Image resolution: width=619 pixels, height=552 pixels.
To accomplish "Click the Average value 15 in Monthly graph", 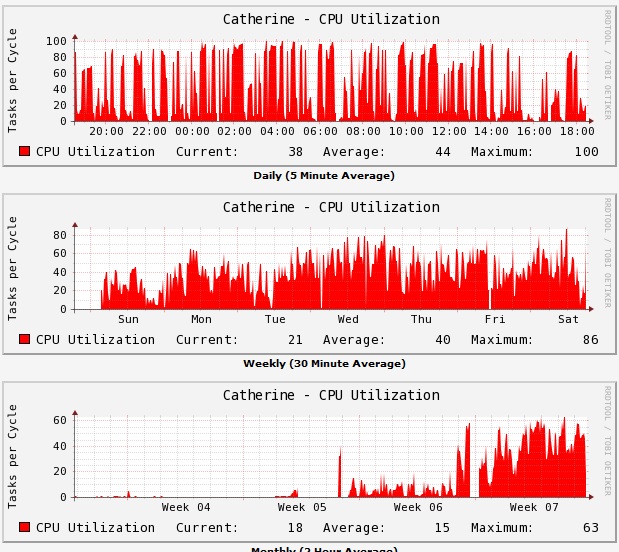I will tap(443, 528).
